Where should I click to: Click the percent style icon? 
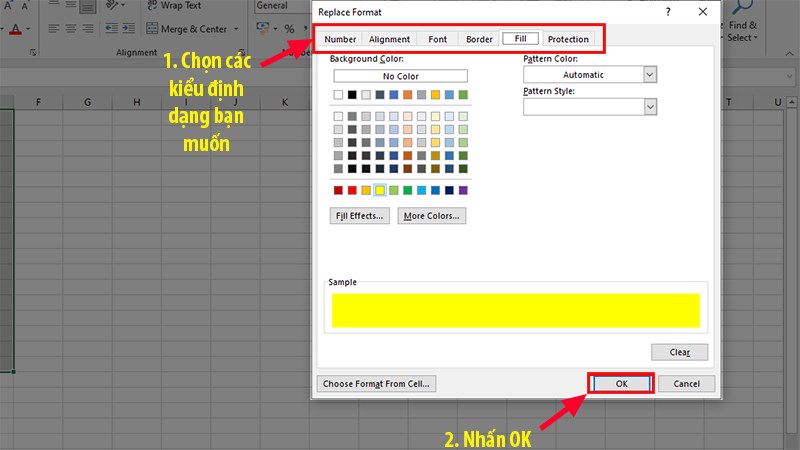click(289, 29)
